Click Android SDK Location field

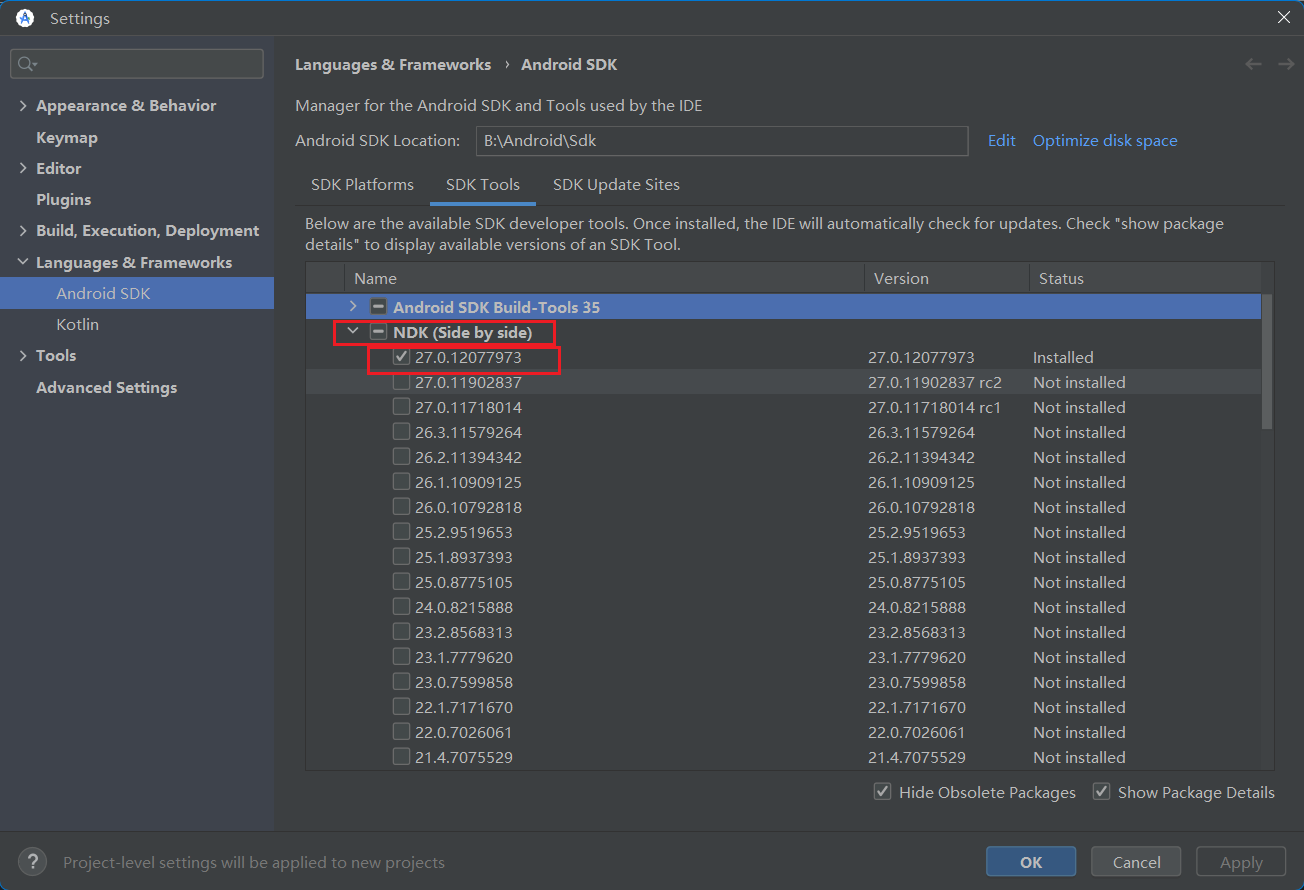tap(722, 141)
